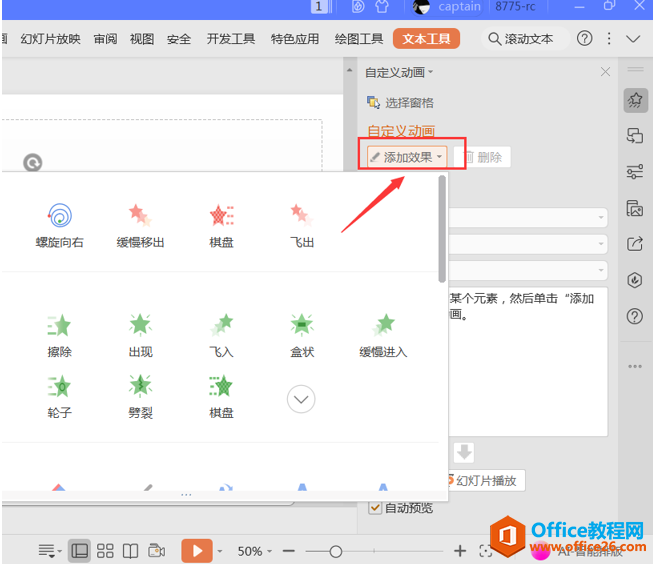Screen dimensions: 653x564
Task: Choose the 缓慢移出 exit effect
Action: pos(140,225)
